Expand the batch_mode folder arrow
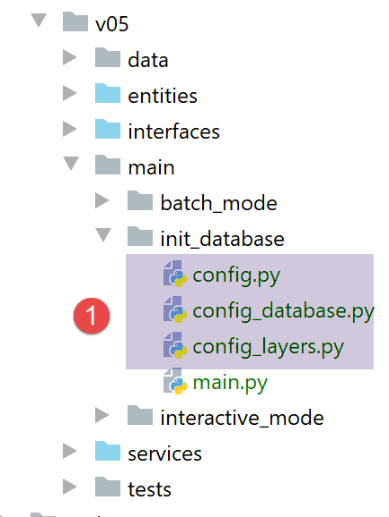 click(102, 200)
